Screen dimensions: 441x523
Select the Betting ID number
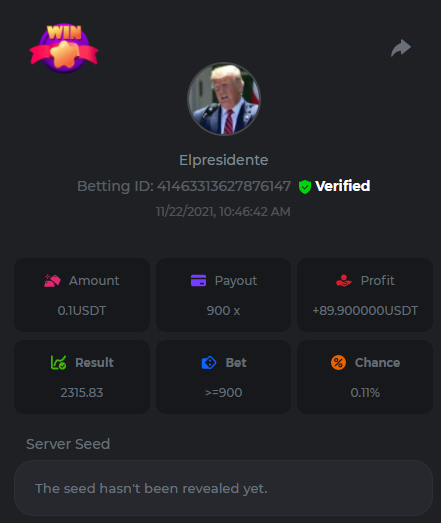coord(224,186)
